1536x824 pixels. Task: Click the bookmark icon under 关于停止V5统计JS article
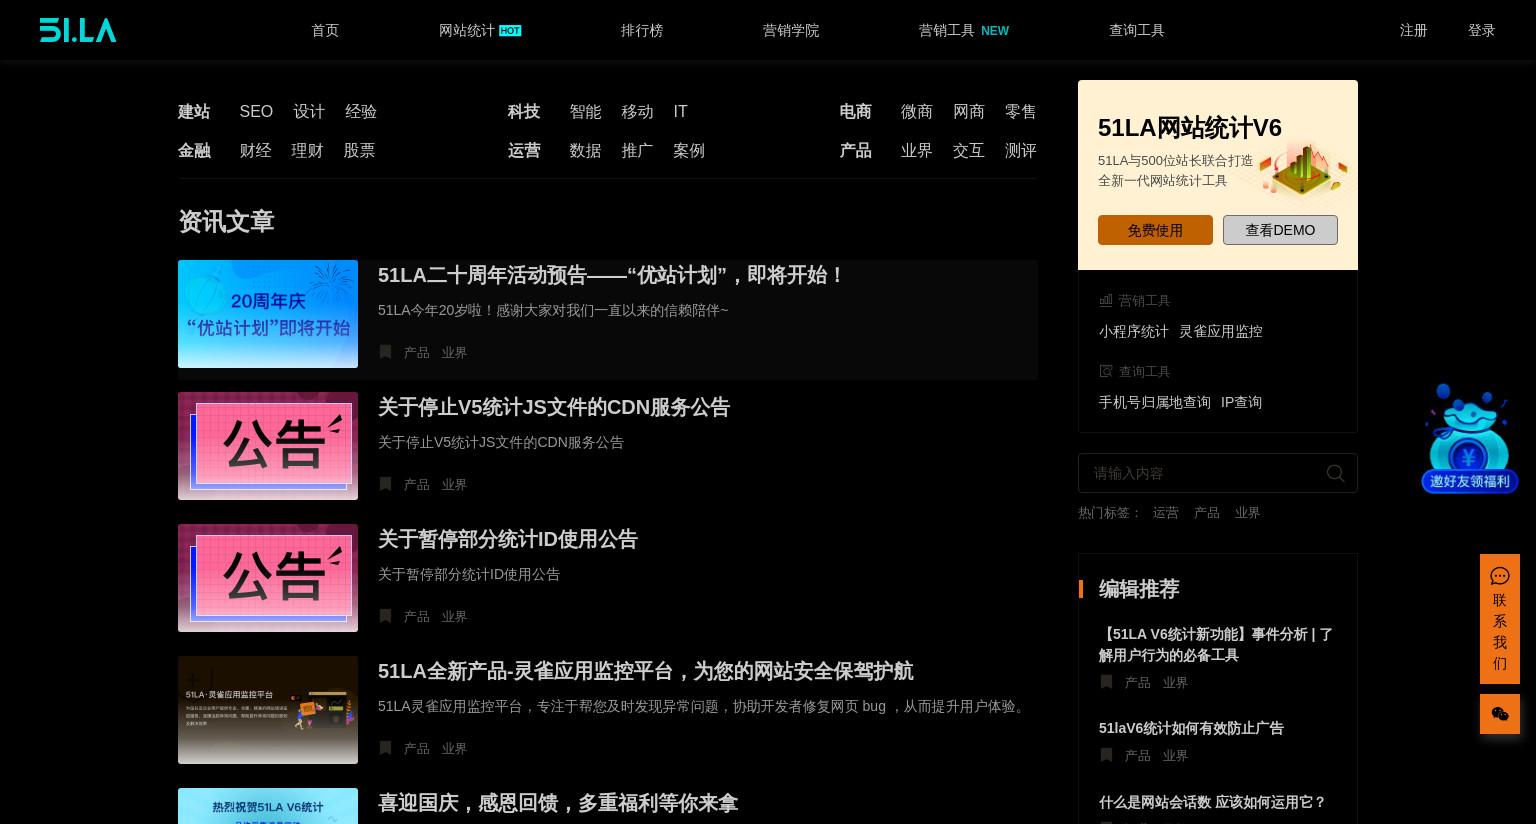pos(385,484)
